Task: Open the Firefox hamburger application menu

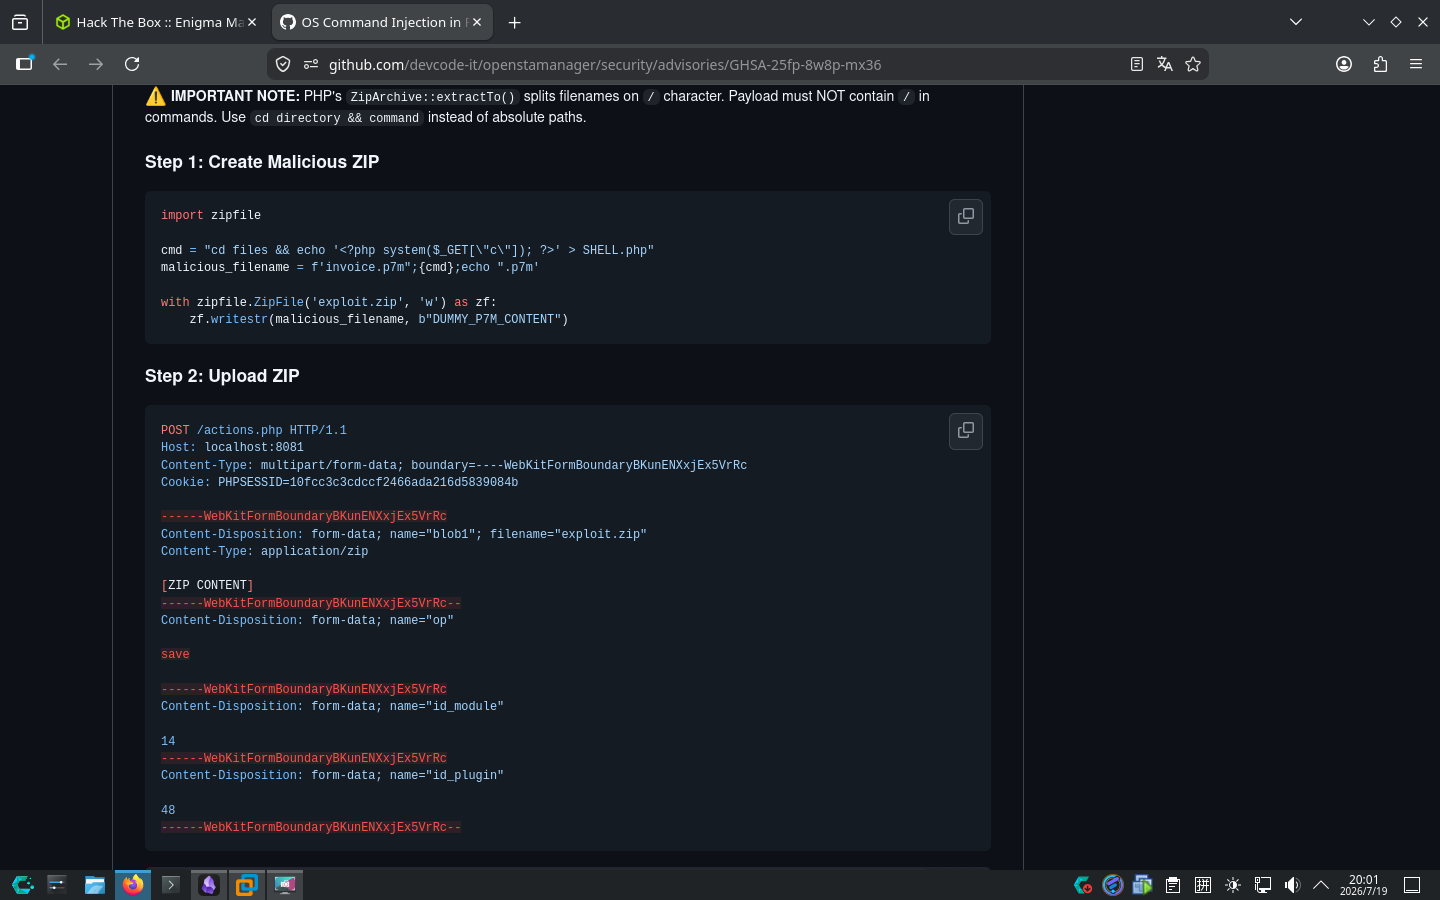Action: tap(1416, 64)
